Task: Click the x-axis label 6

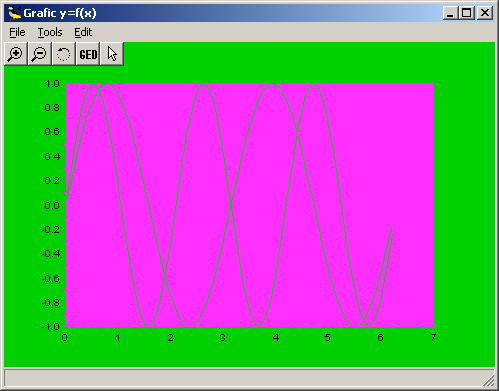Action: point(380,338)
